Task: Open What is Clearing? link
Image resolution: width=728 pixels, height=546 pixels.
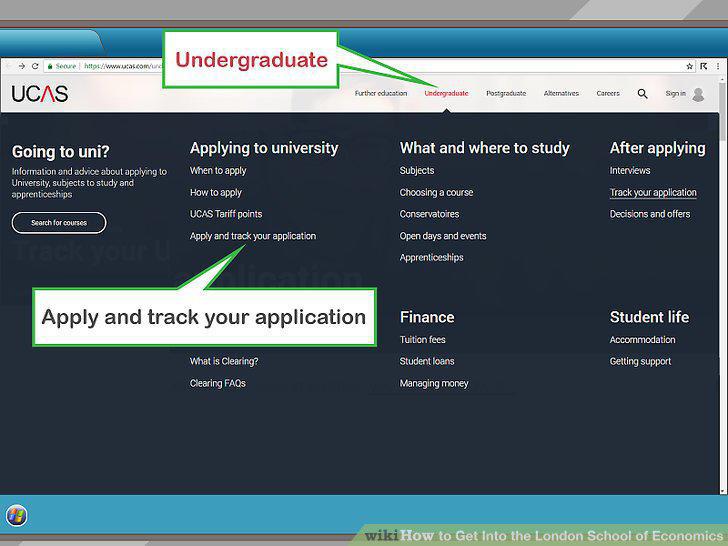Action: click(x=224, y=361)
